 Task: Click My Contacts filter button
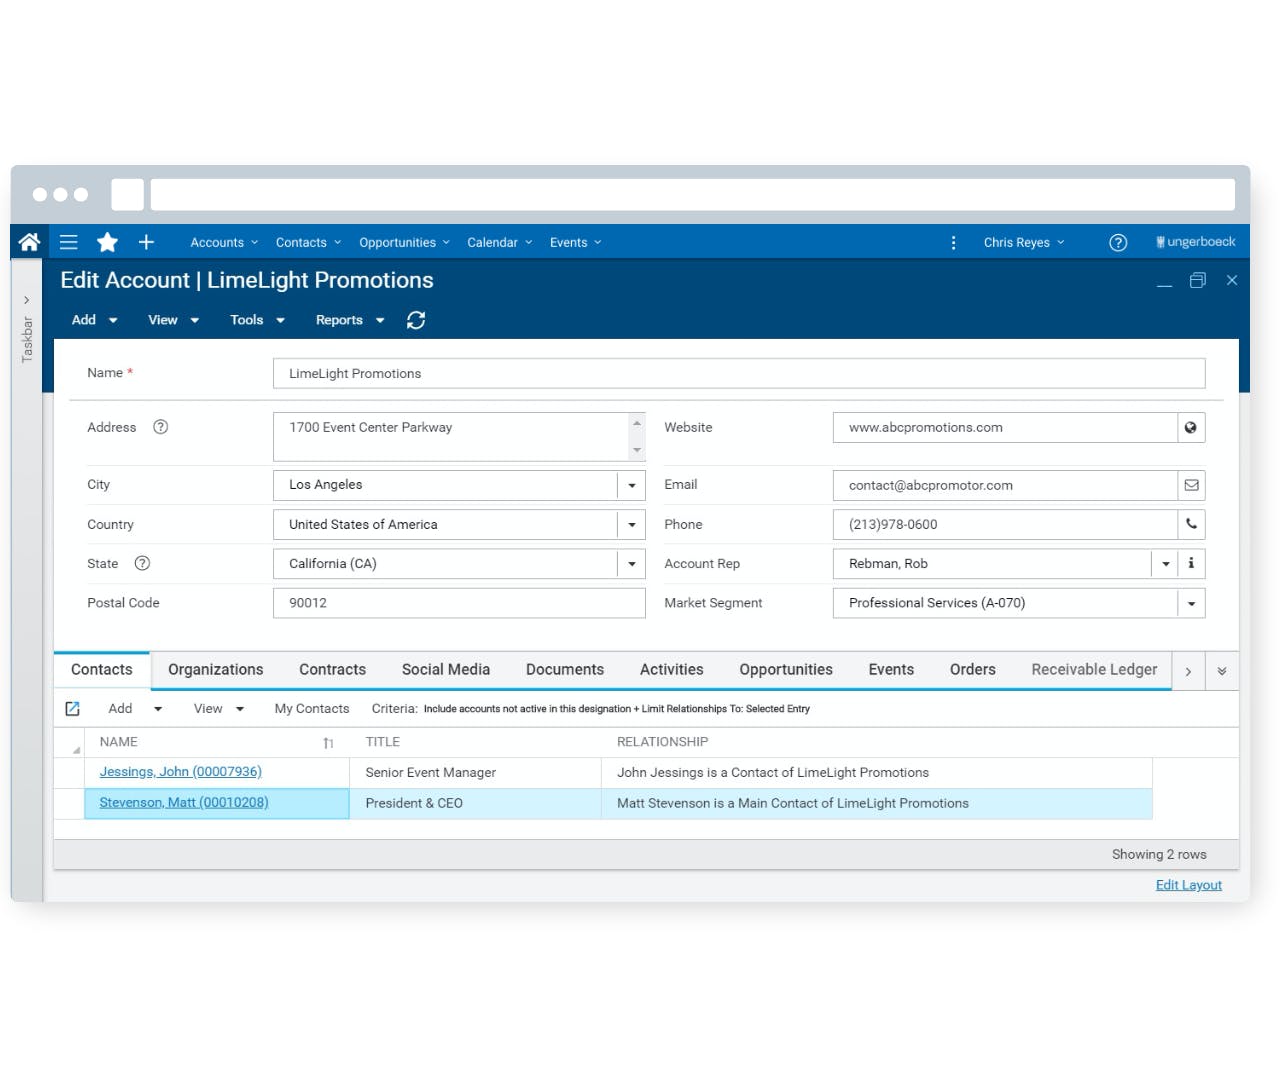pyautogui.click(x=312, y=709)
